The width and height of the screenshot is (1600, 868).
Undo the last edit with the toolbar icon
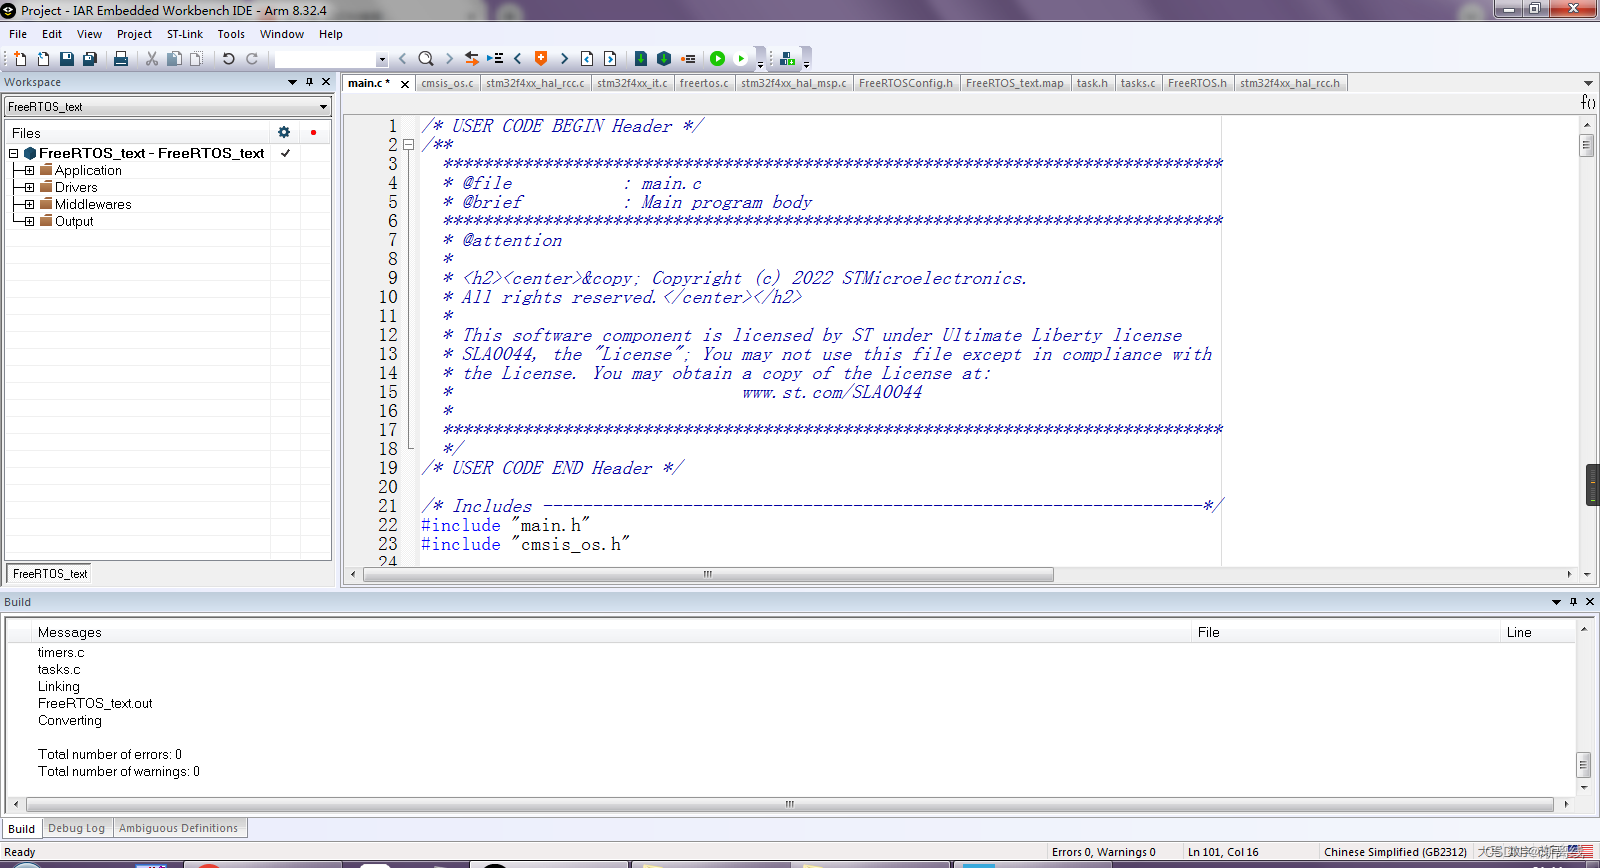[229, 59]
